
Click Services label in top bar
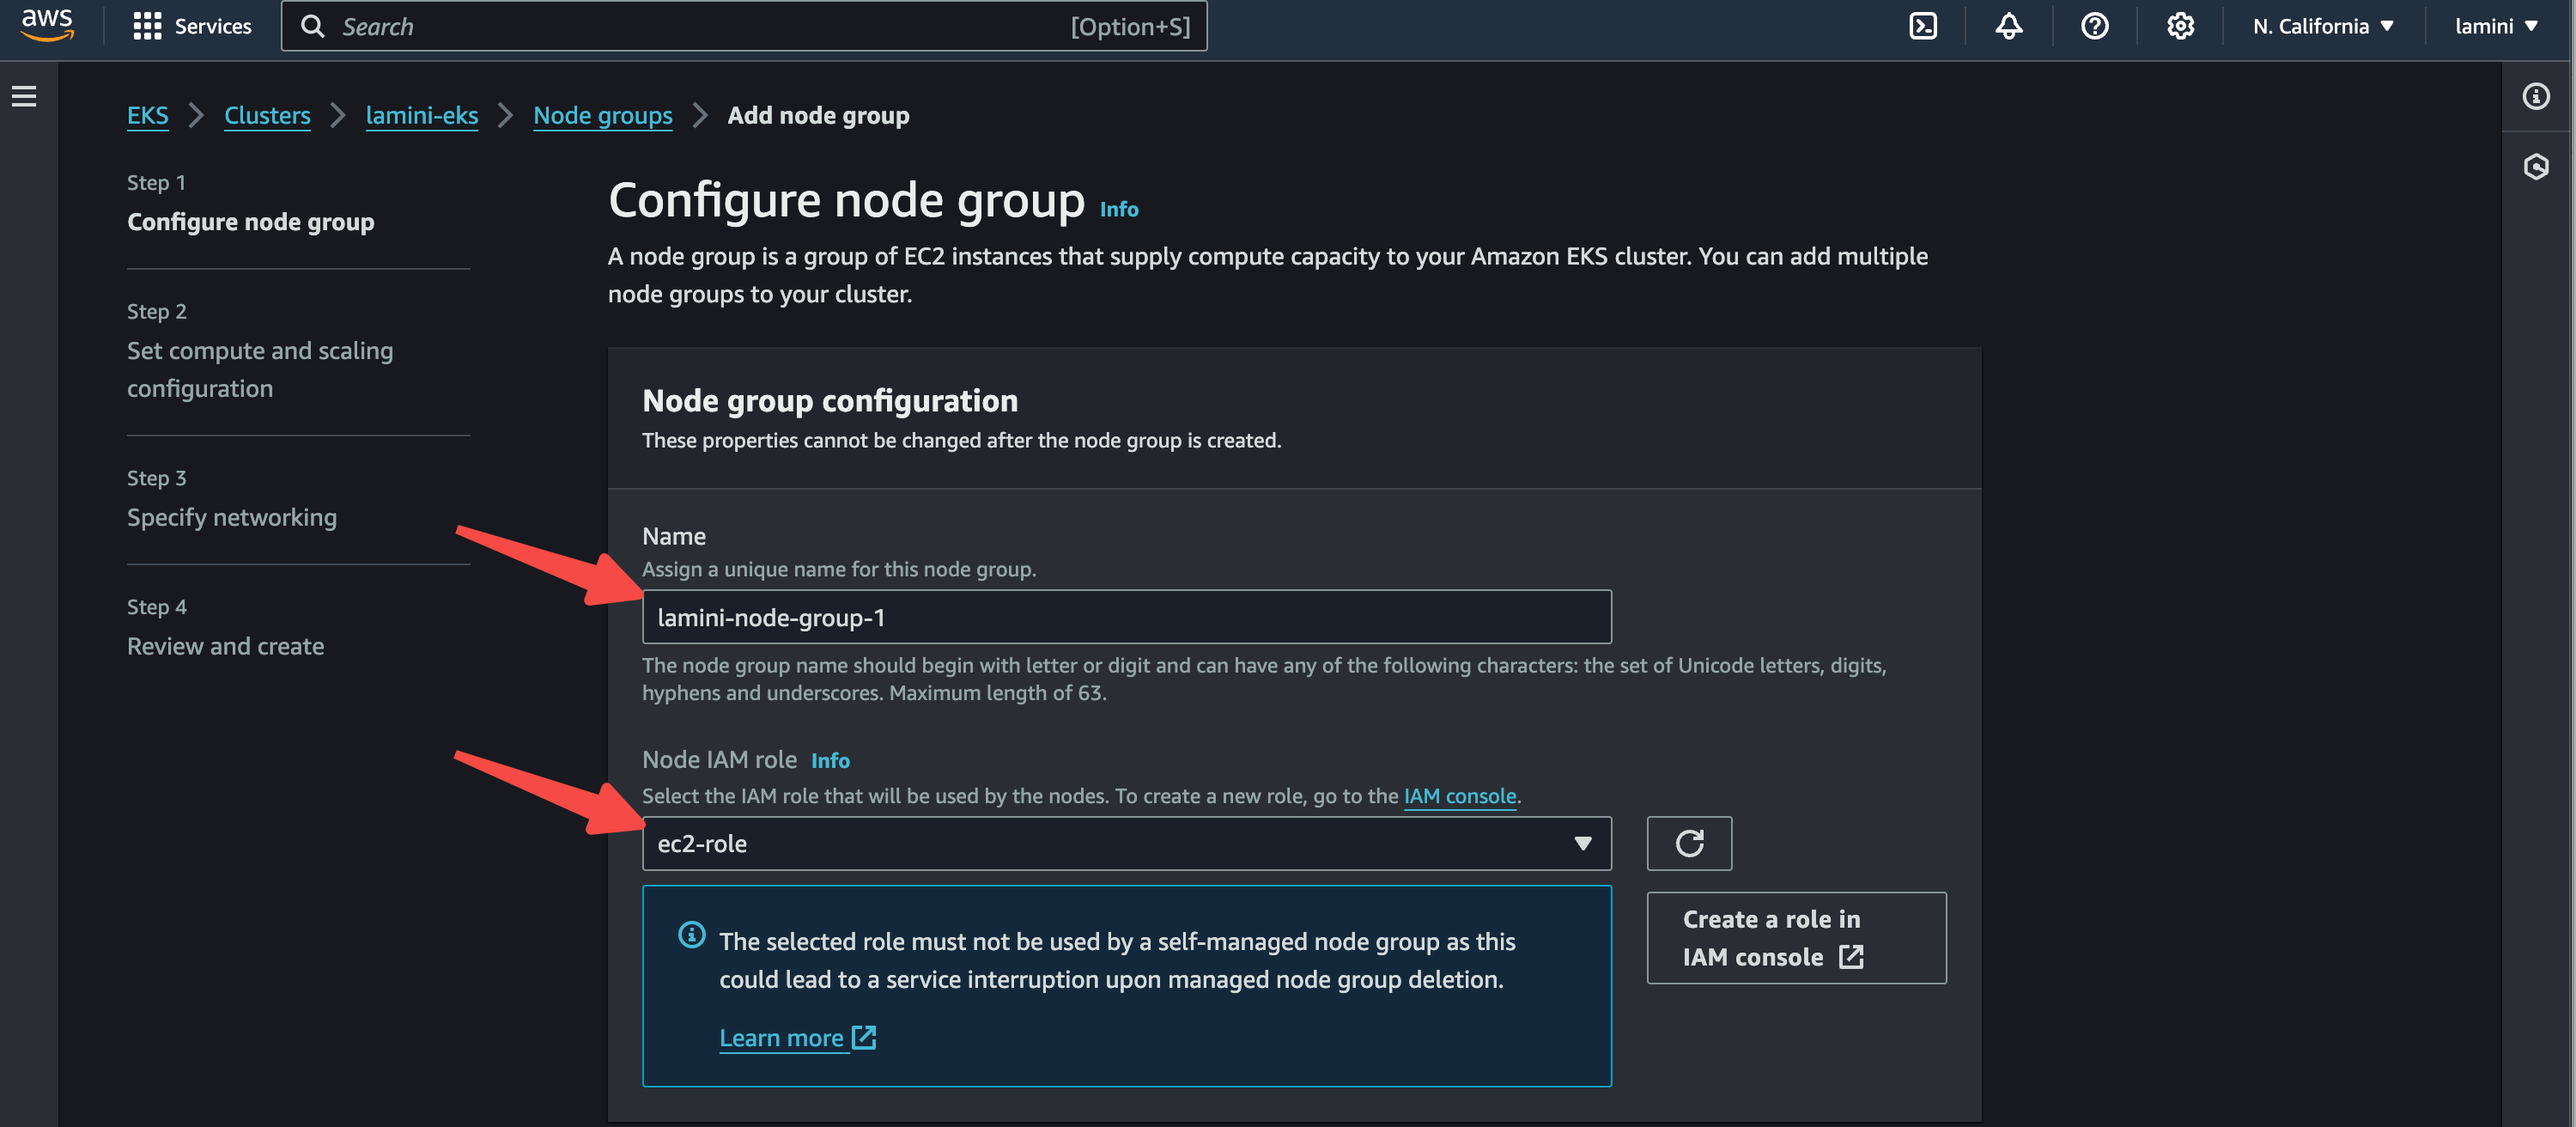coord(213,26)
